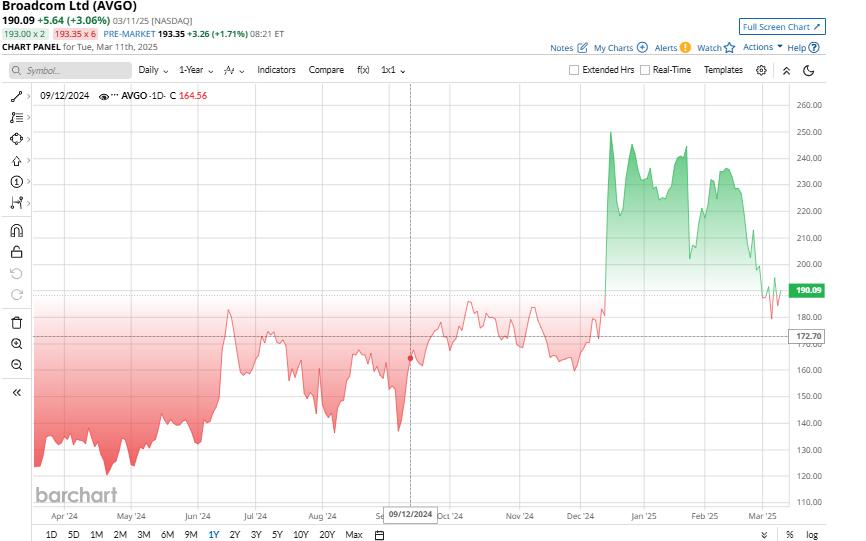
Task: Collapse the chart toolbar with double chevron
Action: pos(786,71)
